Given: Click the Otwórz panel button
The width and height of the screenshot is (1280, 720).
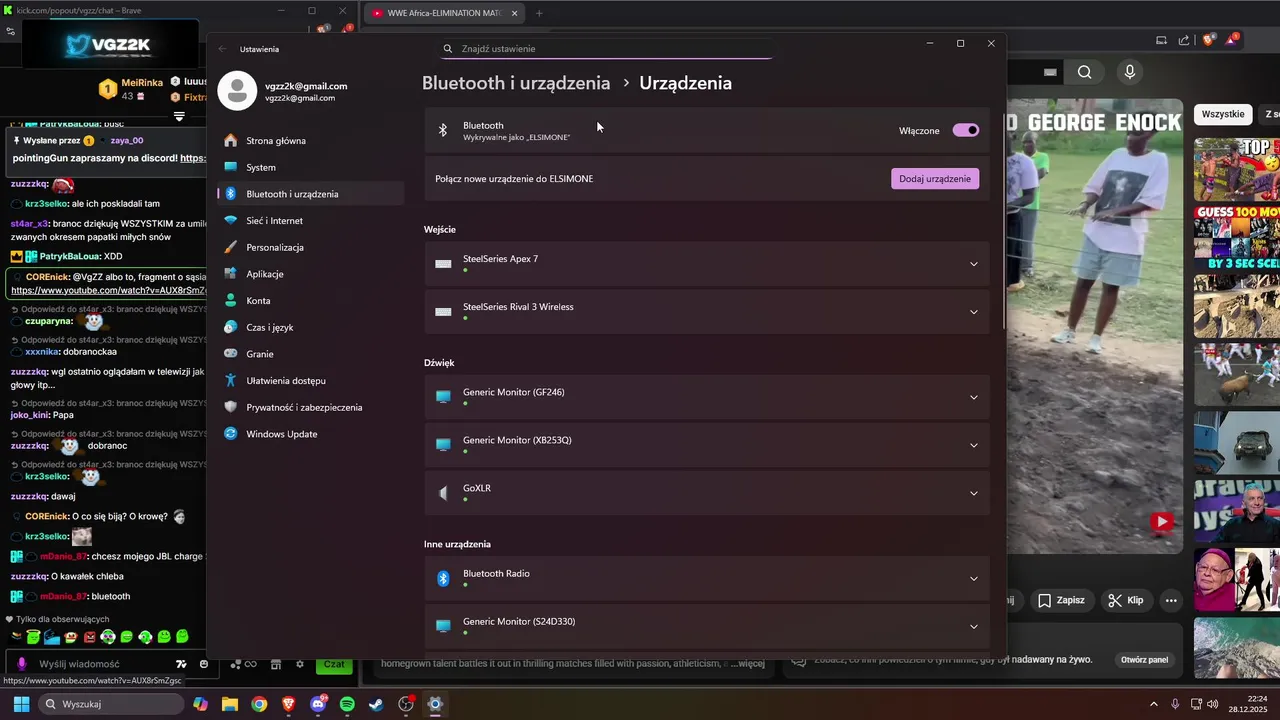Looking at the screenshot, I should 1144,660.
